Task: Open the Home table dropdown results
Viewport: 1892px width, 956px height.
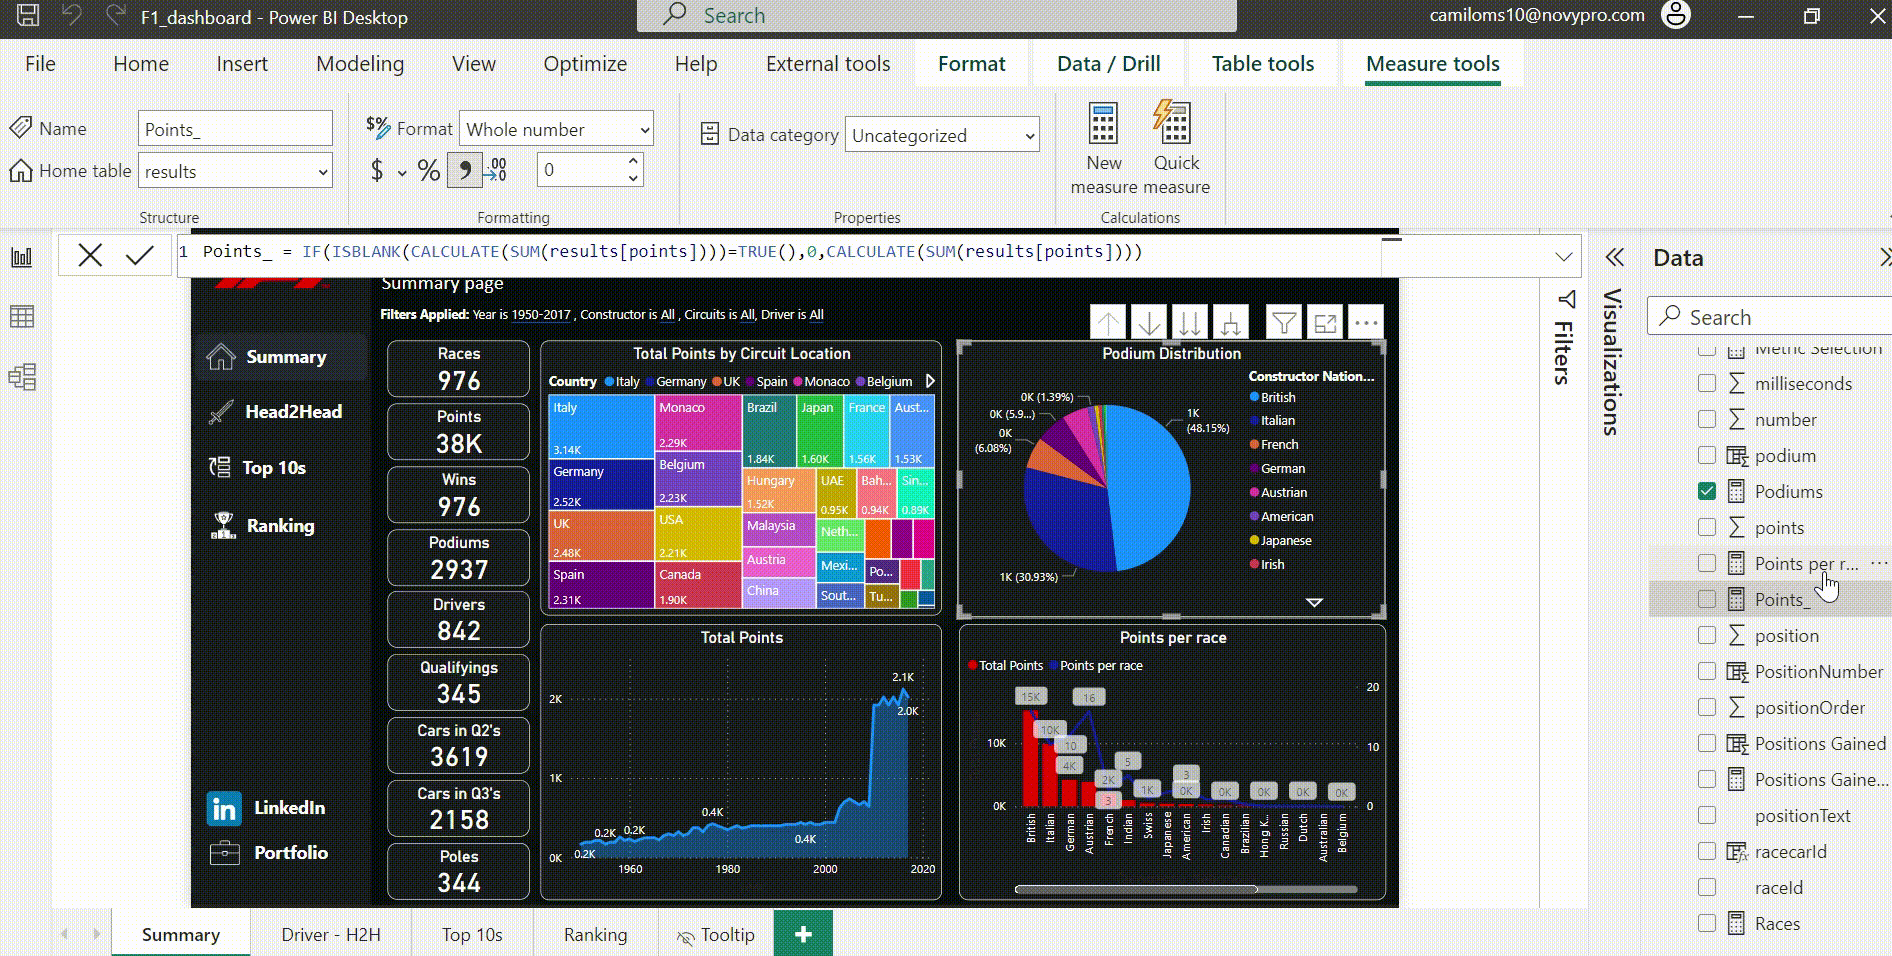Action: click(235, 171)
